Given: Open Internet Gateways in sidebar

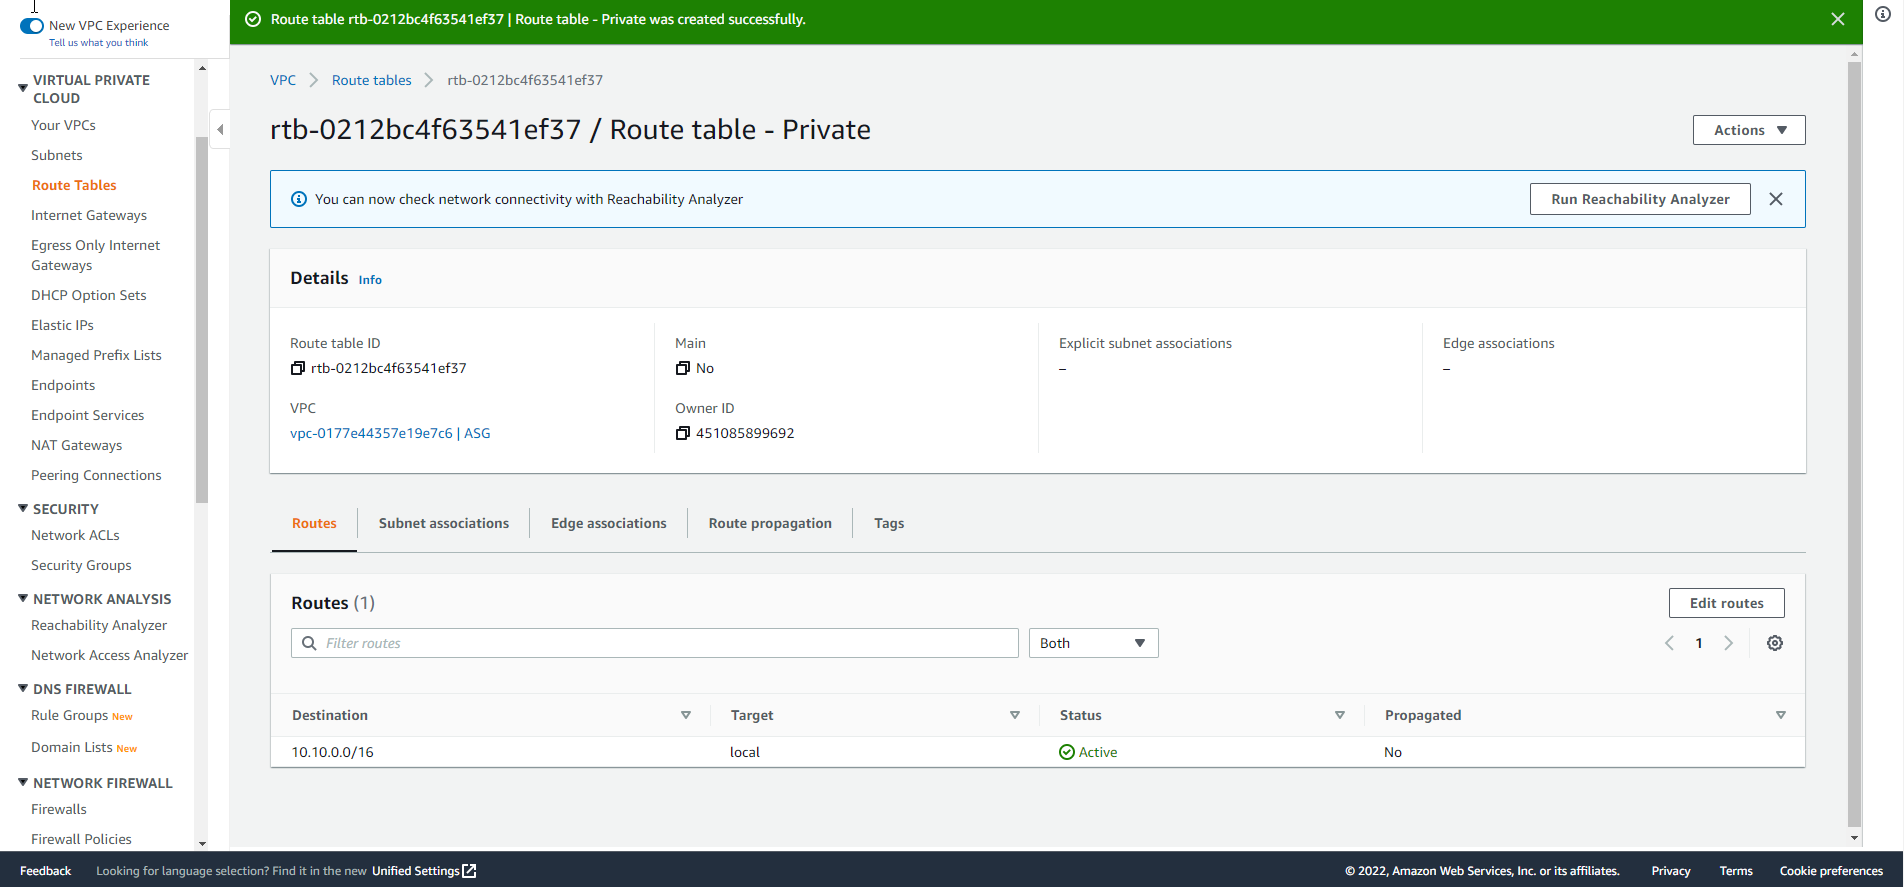Looking at the screenshot, I should [89, 215].
